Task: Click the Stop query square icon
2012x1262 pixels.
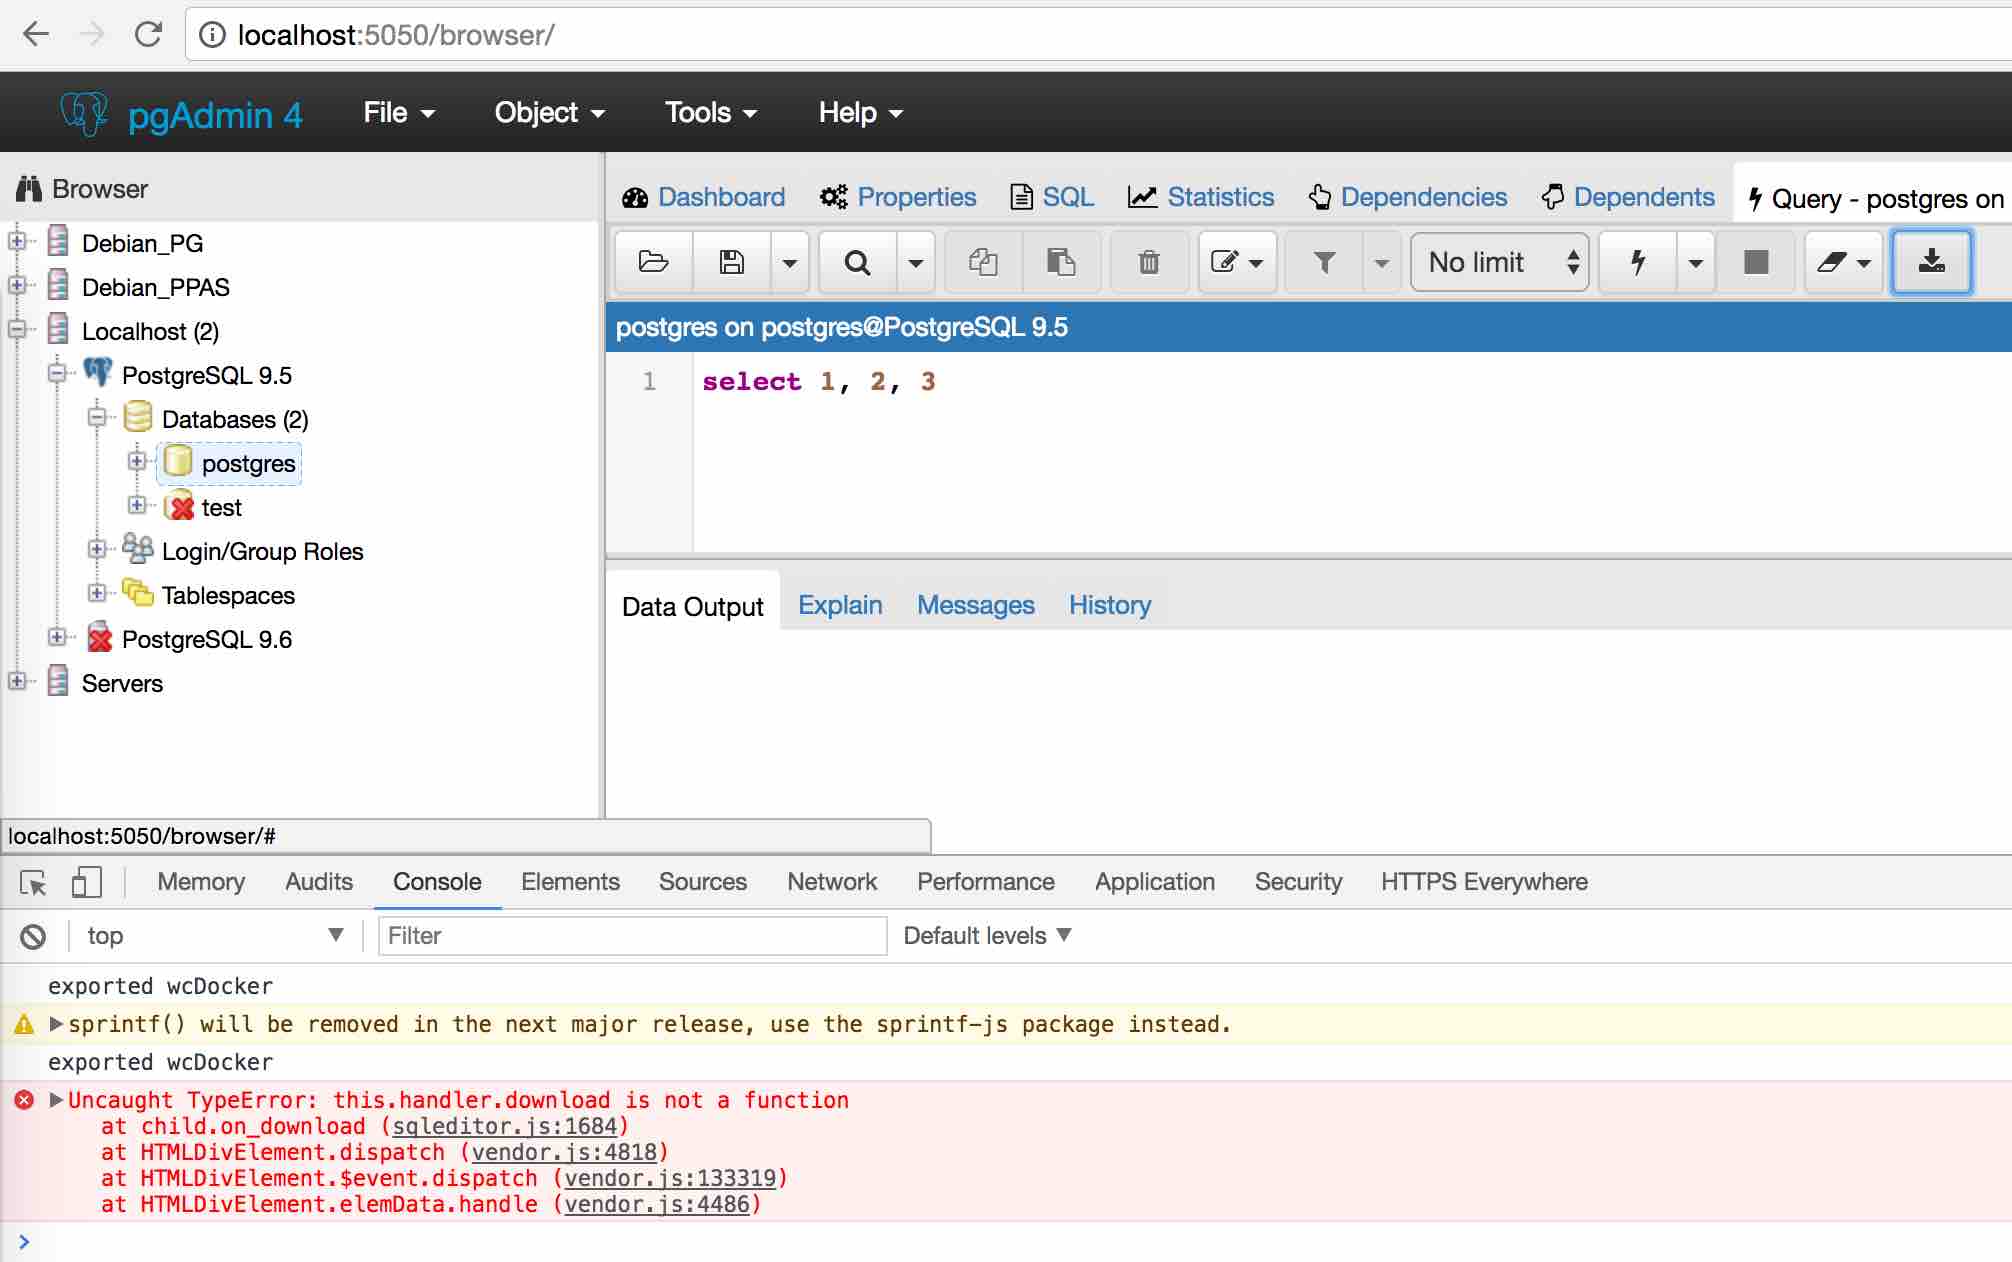Action: coord(1755,262)
